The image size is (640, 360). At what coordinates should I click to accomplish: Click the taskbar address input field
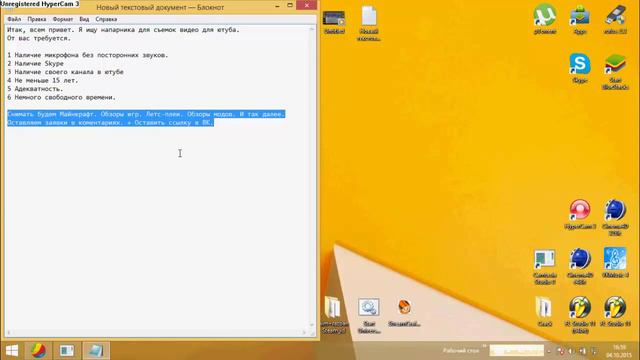coord(517,351)
